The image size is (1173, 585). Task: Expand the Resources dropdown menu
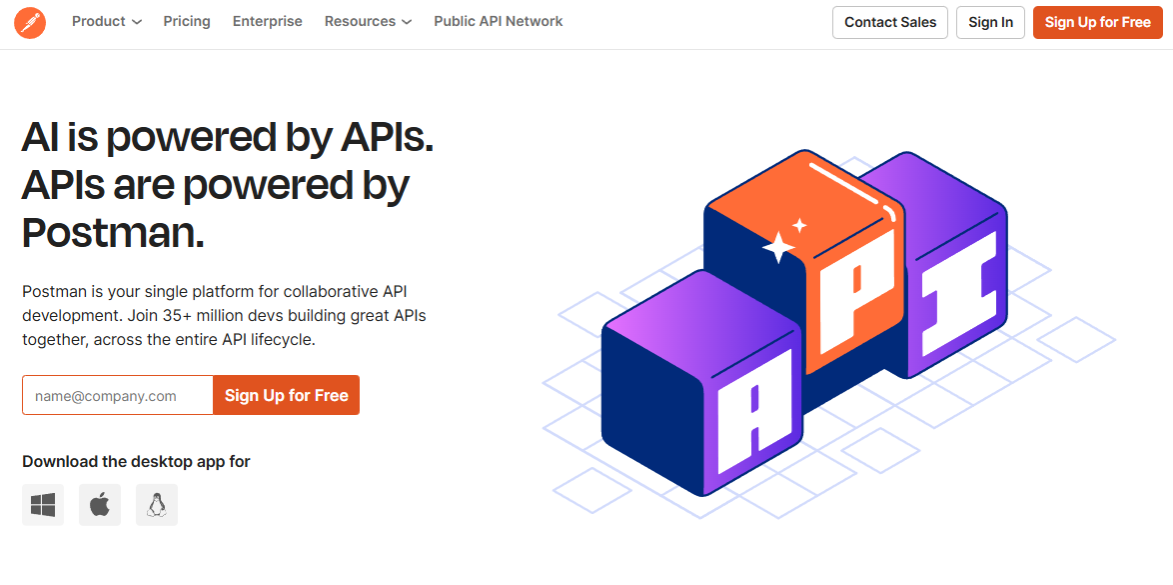[x=367, y=22]
